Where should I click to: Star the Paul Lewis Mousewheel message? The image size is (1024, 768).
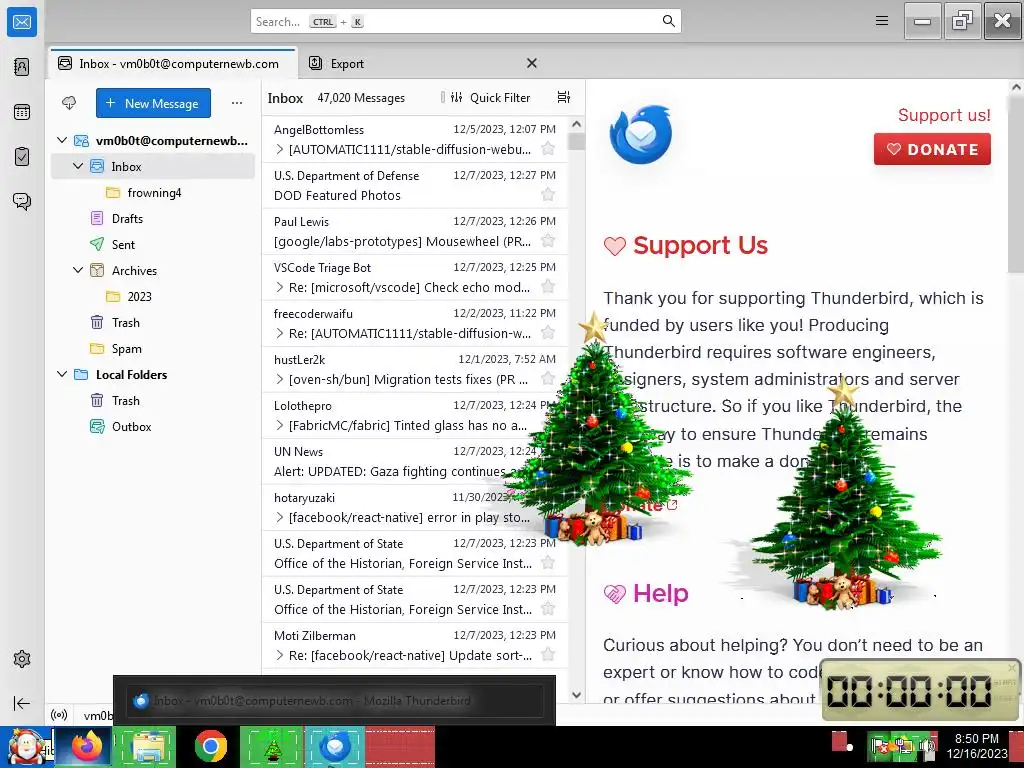click(548, 241)
